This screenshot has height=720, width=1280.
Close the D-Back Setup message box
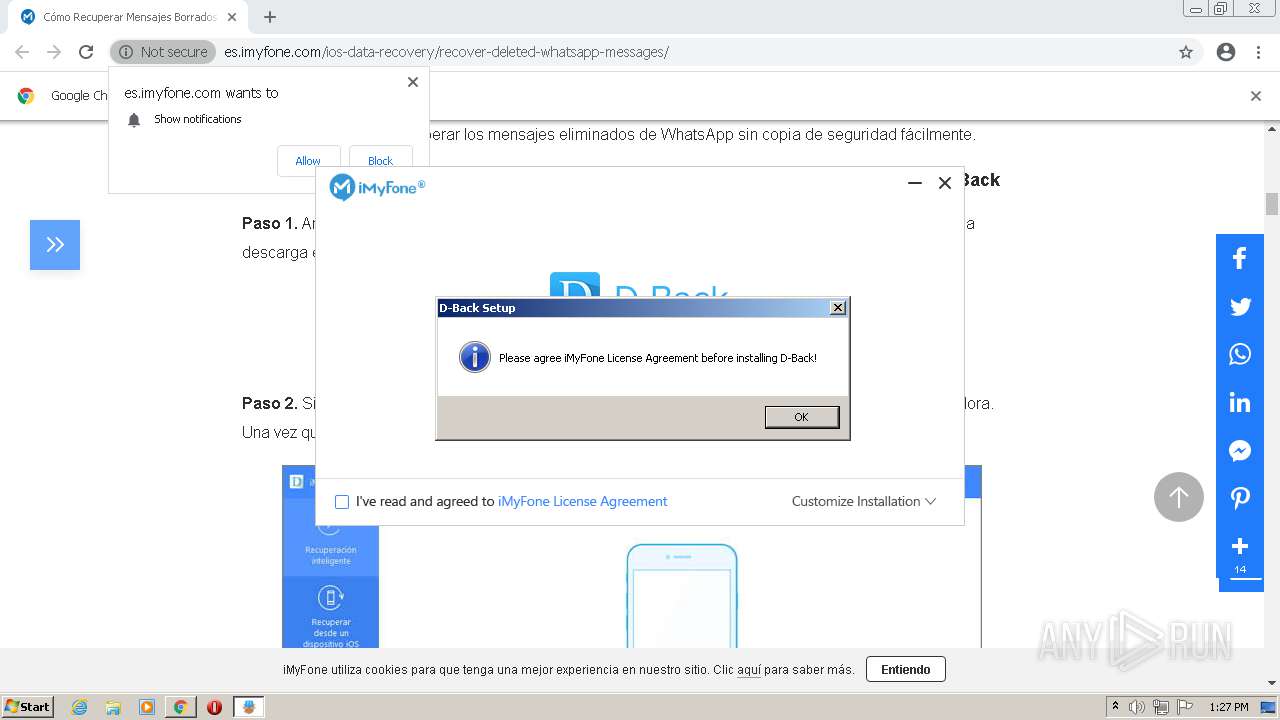coord(838,308)
